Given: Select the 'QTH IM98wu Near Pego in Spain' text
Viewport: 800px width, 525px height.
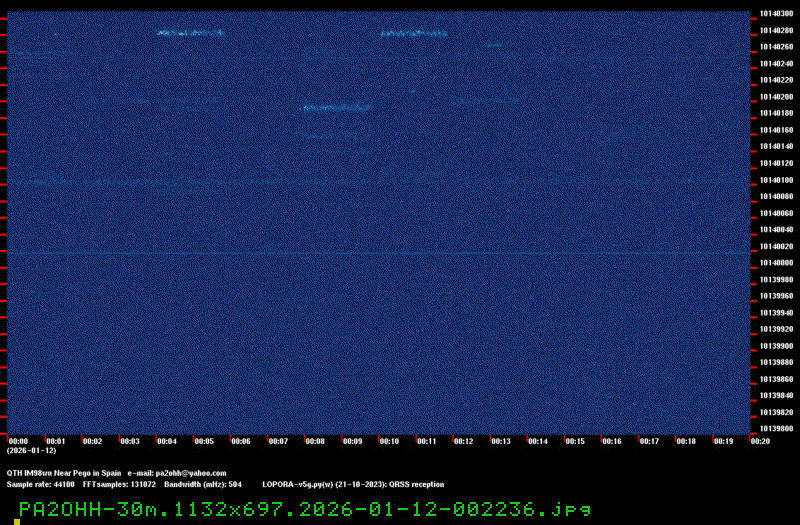Looking at the screenshot, I should 64,473.
